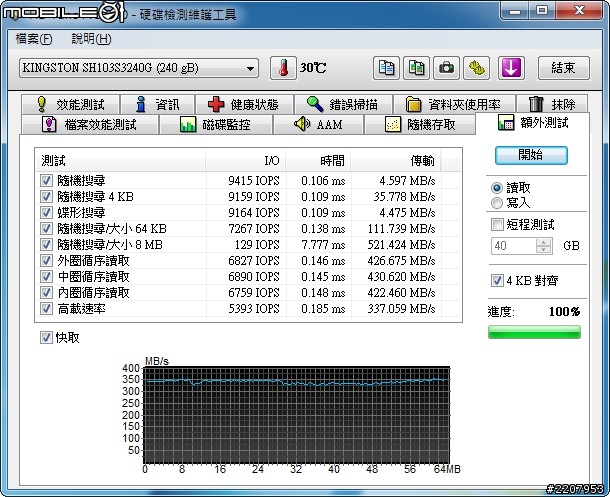Minimize the window
The width and height of the screenshot is (610, 497).
point(515,10)
